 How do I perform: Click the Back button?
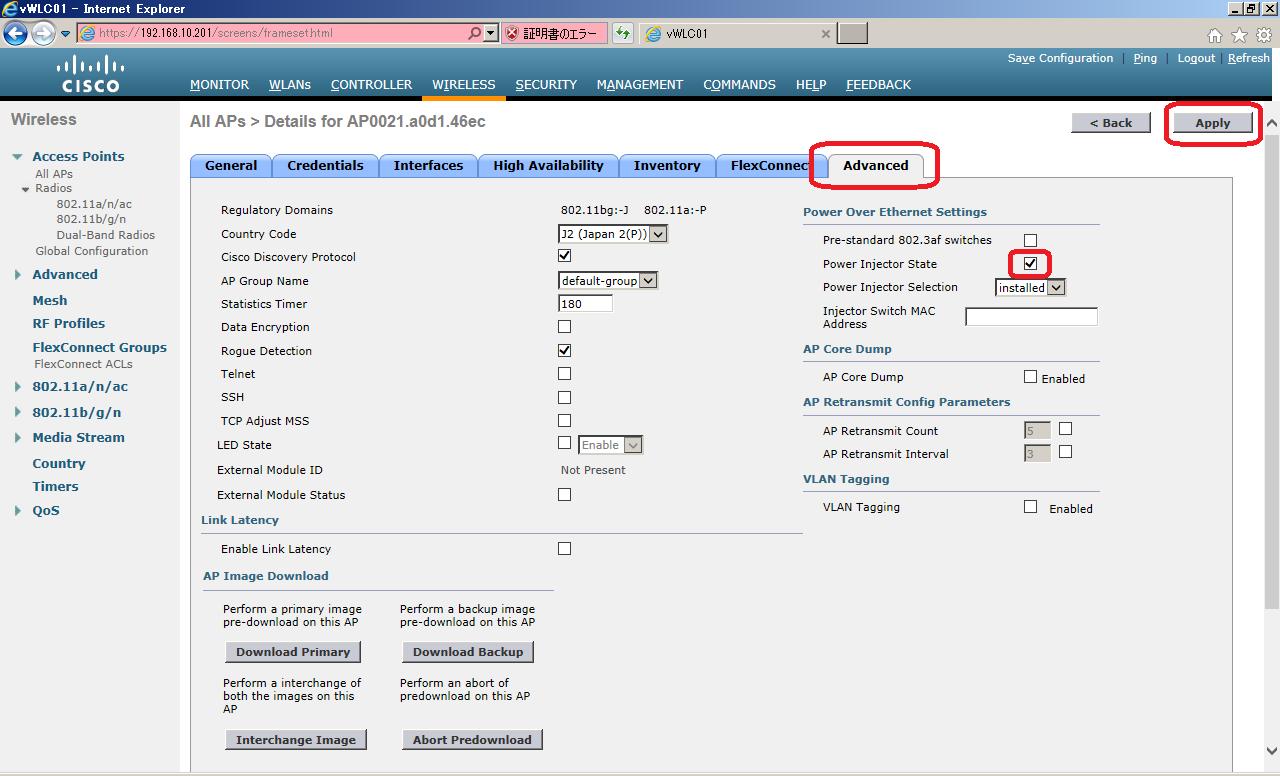click(x=1111, y=123)
